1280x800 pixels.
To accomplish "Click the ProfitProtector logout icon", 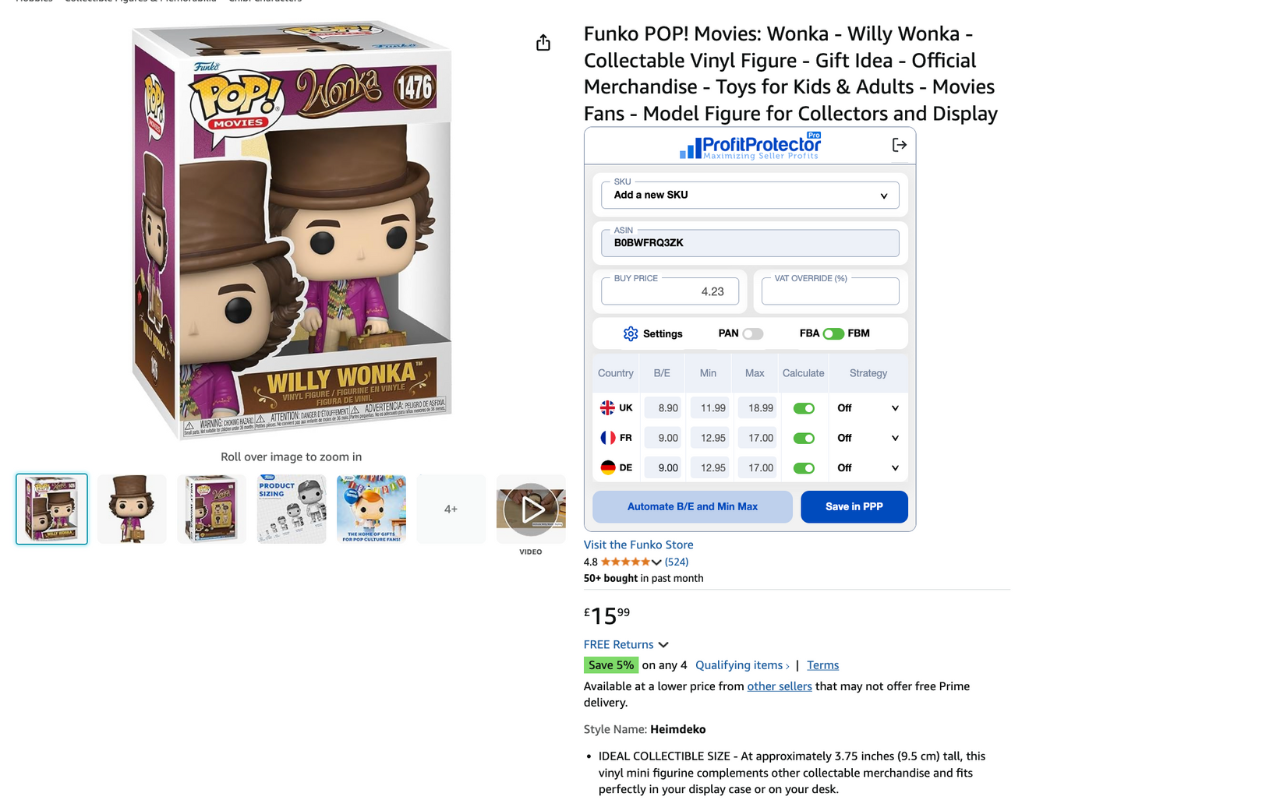I will pyautogui.click(x=899, y=145).
